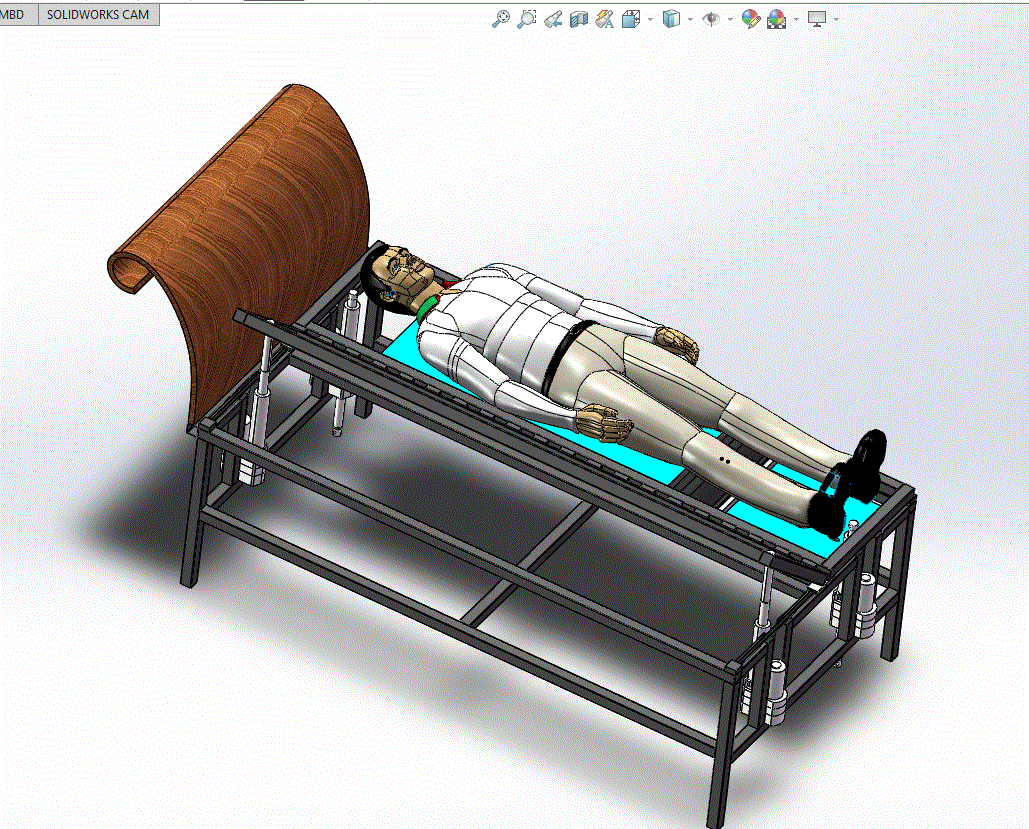The width and height of the screenshot is (1029, 829).
Task: Go back to the Previous View
Action: coord(553,19)
